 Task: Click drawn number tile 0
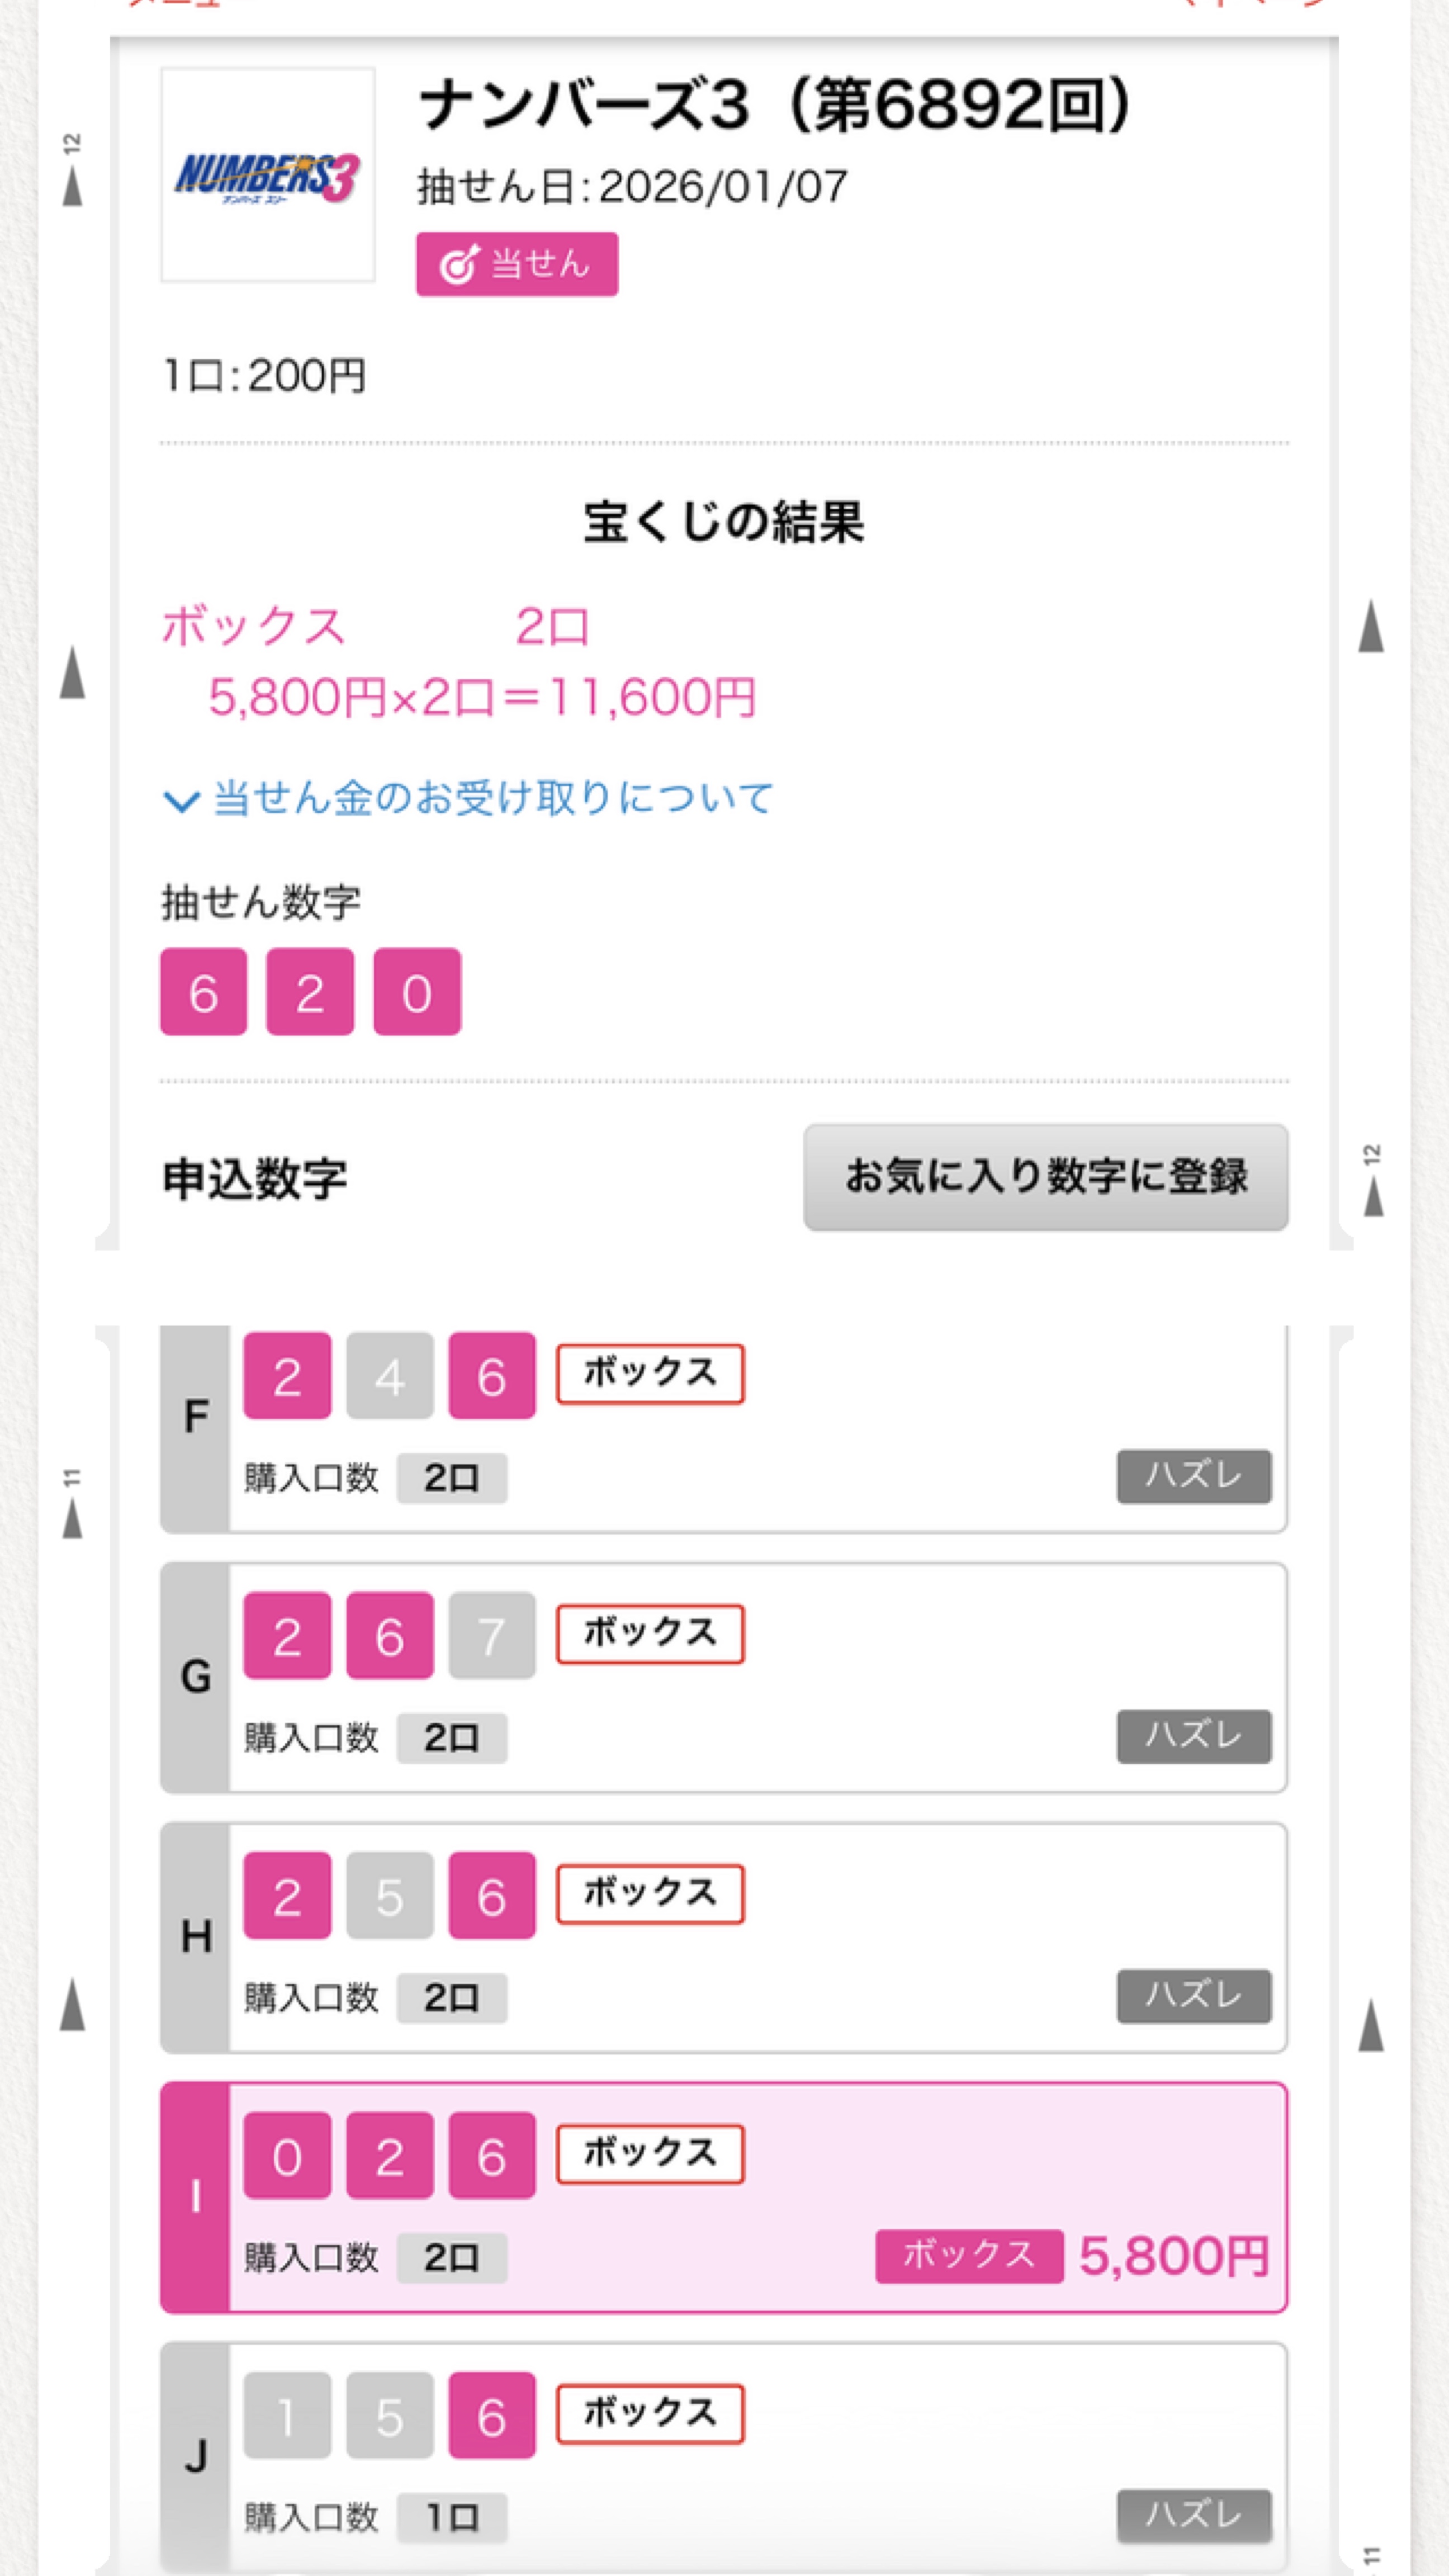[x=417, y=992]
